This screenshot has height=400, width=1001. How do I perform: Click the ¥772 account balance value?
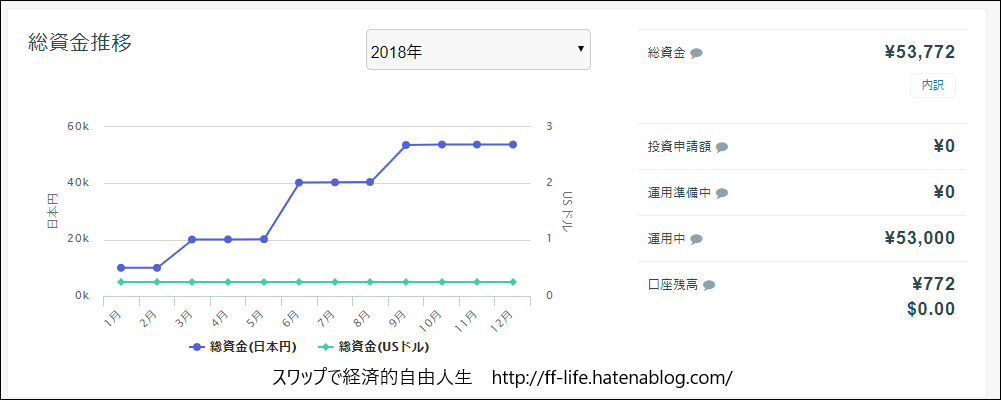(x=933, y=284)
